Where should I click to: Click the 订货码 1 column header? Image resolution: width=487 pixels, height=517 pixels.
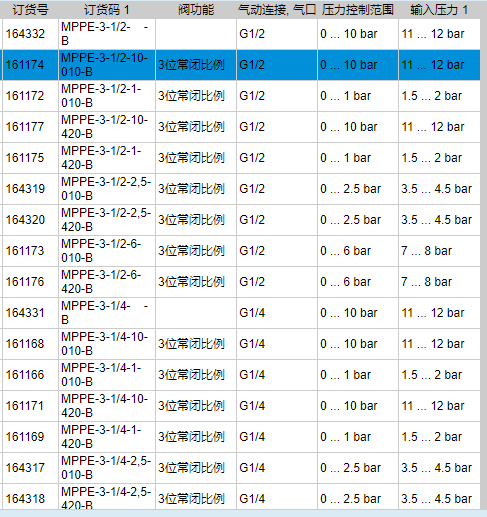coord(106,10)
